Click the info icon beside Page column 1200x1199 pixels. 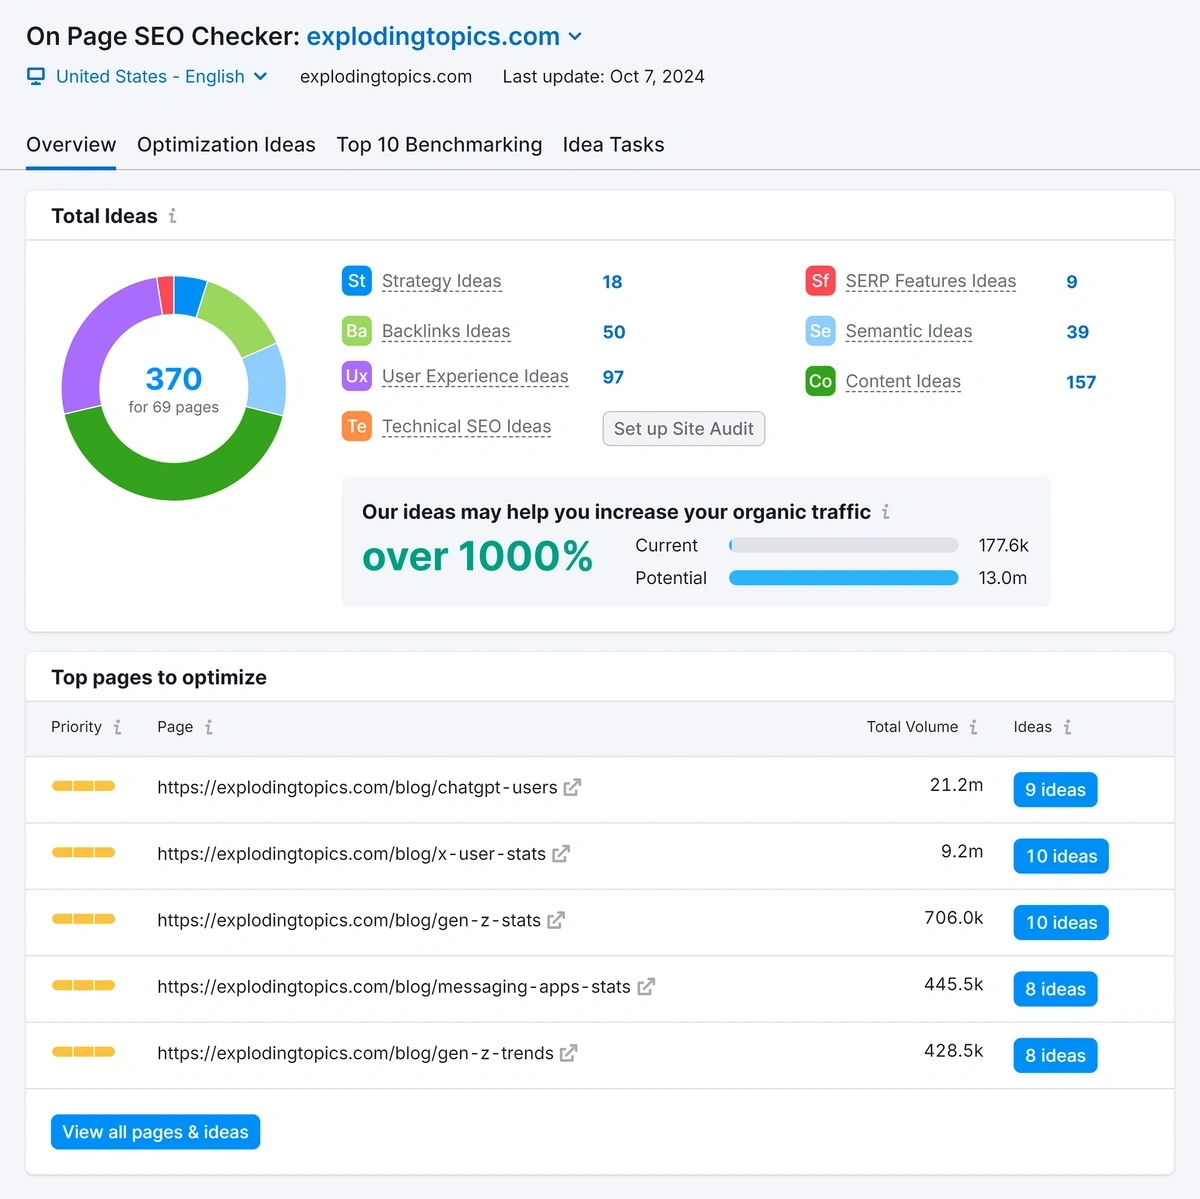[209, 727]
